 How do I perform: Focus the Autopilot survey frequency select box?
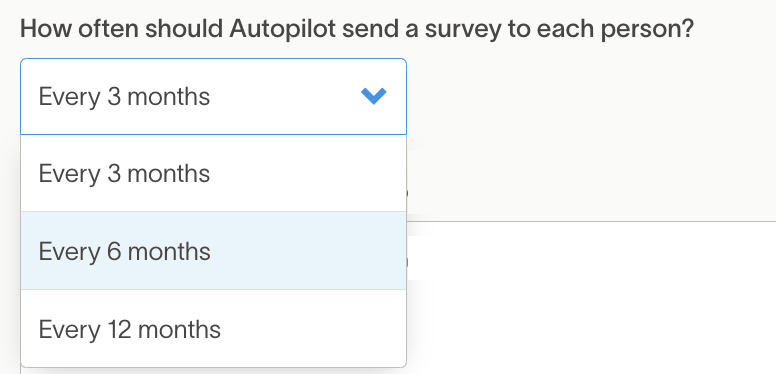[213, 96]
